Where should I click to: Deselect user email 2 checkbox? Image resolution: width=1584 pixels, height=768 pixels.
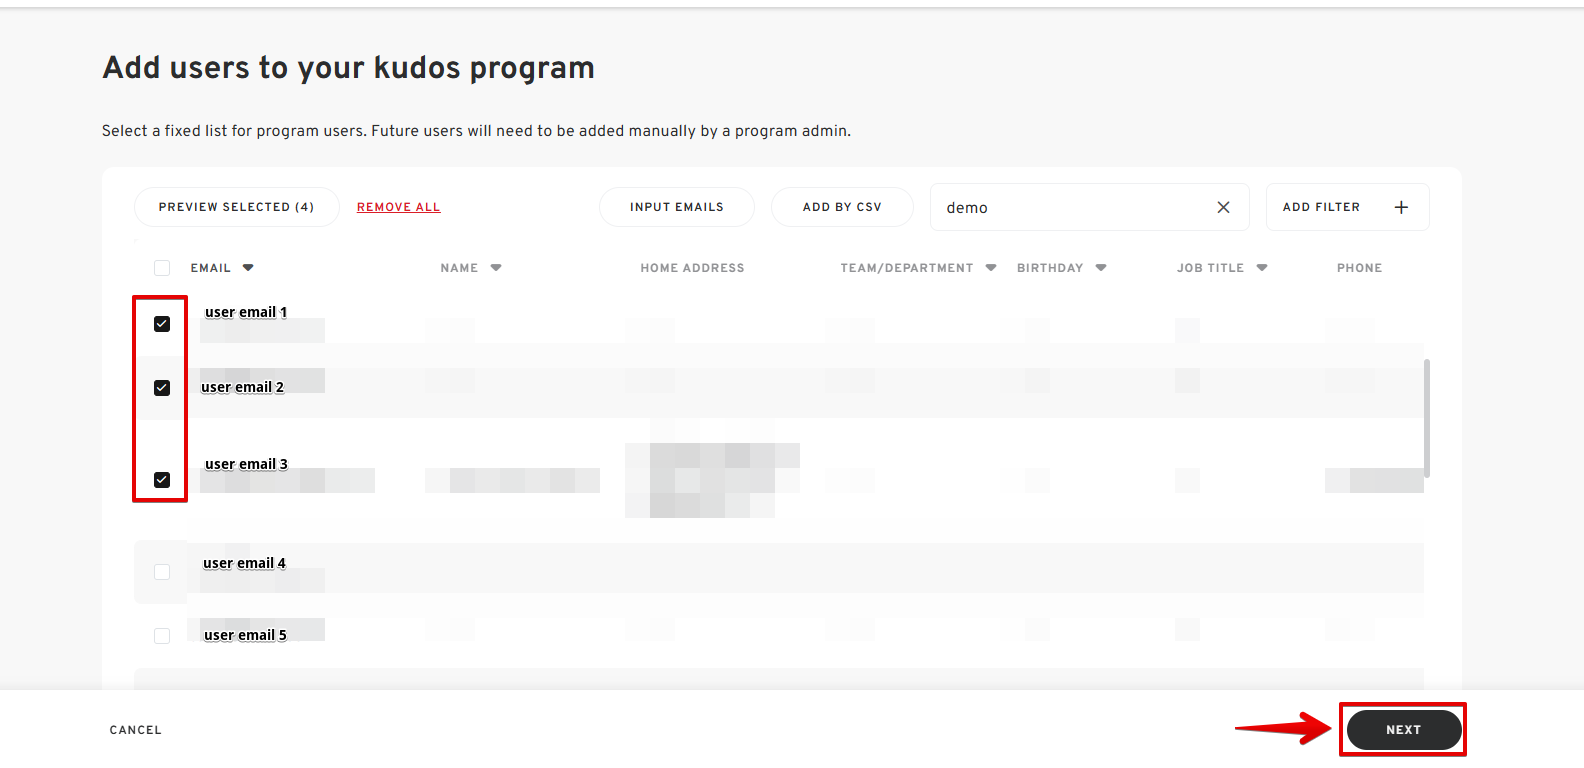pos(162,388)
